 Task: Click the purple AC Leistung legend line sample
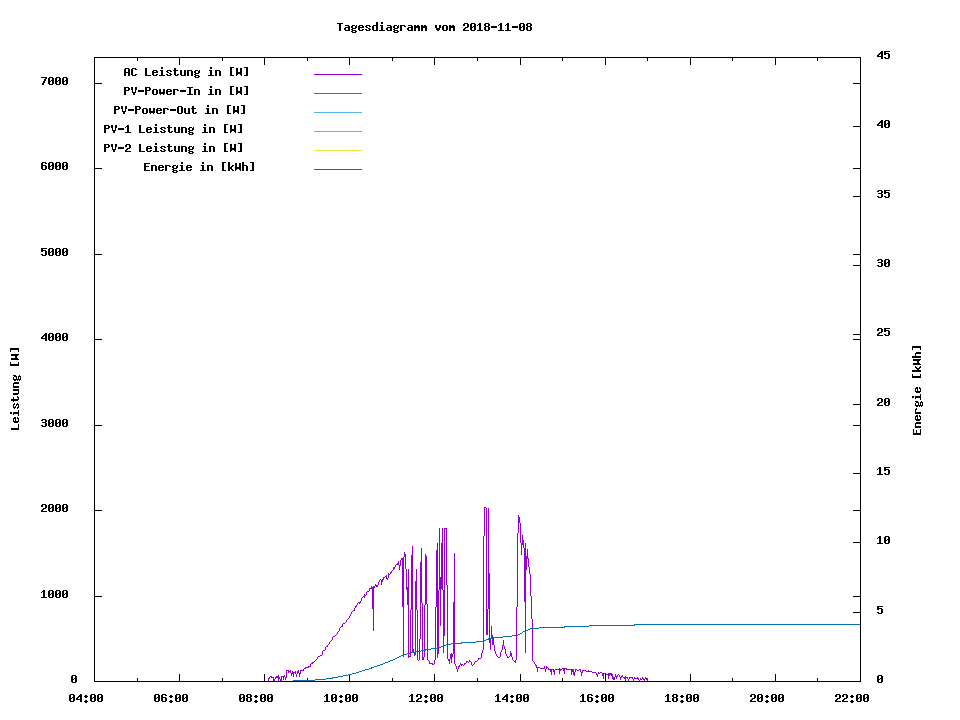[x=337, y=74]
